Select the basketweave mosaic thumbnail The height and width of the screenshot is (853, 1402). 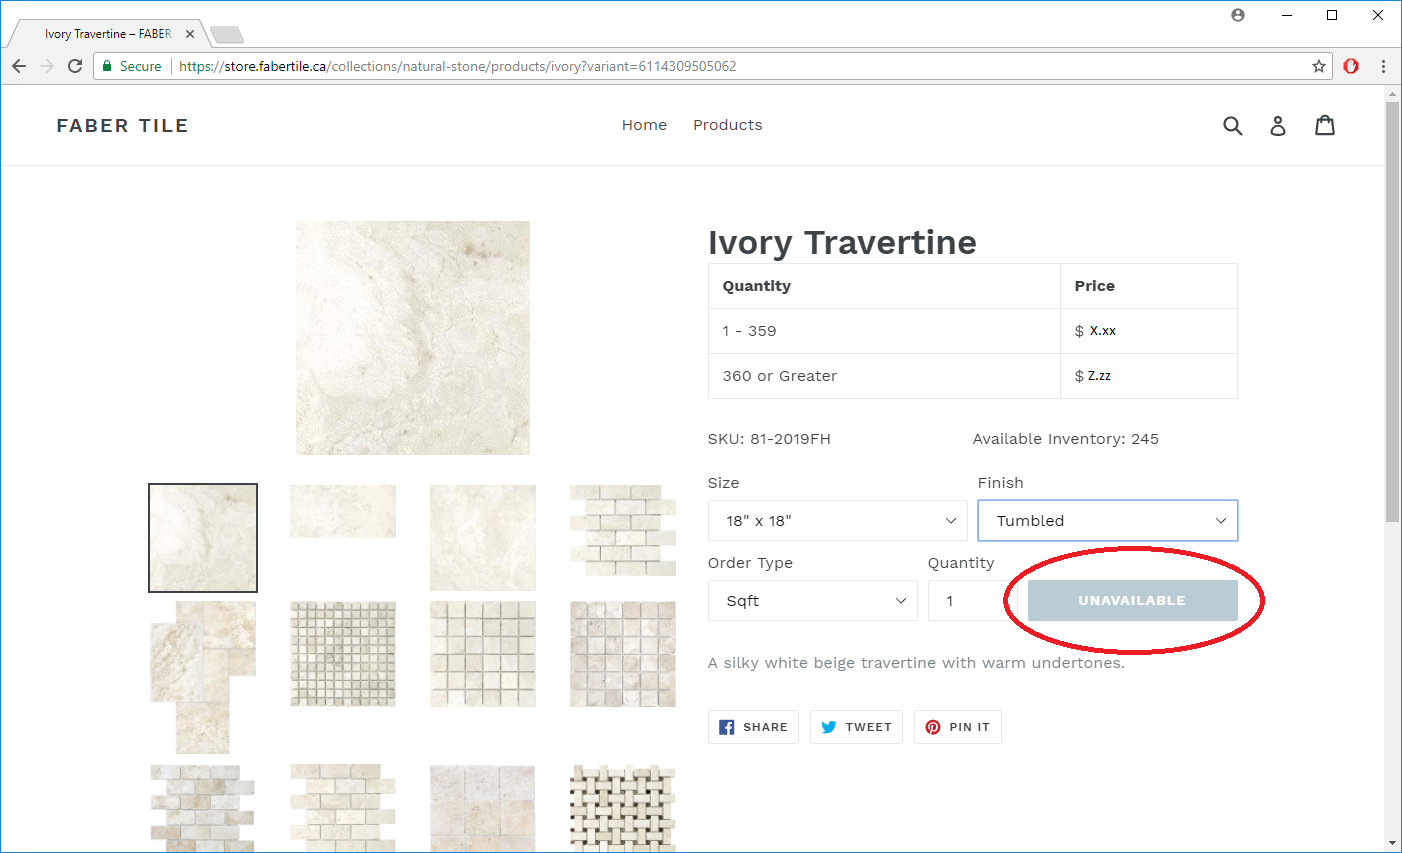[x=623, y=808]
